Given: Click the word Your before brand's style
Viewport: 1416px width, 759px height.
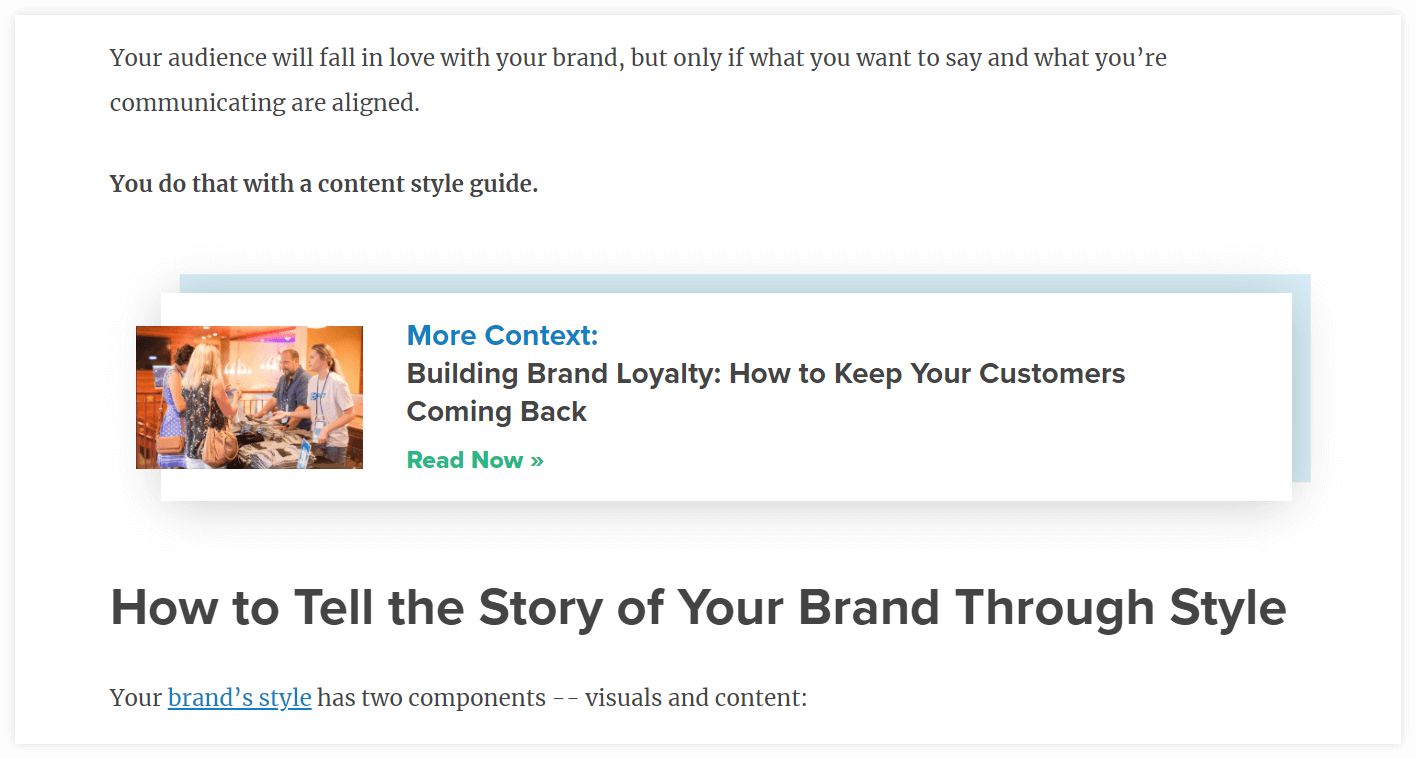Looking at the screenshot, I should 136,697.
